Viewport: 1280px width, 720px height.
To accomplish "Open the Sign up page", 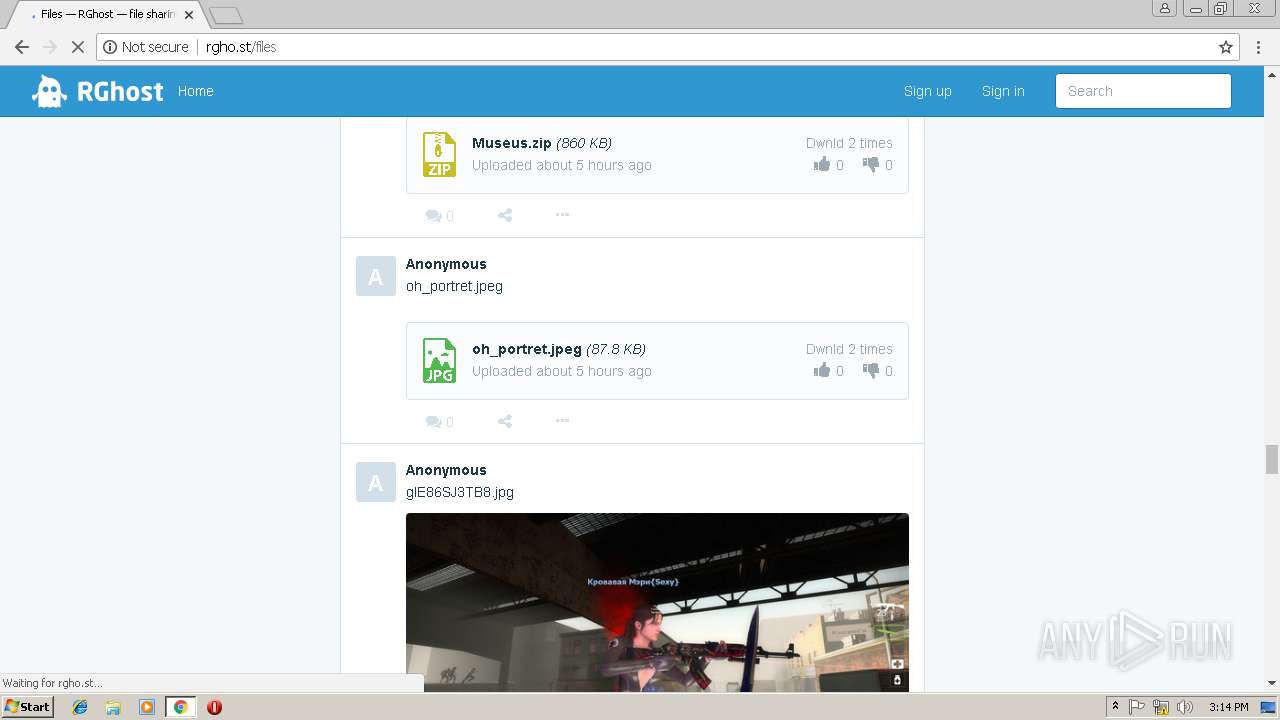I will [x=927, y=91].
